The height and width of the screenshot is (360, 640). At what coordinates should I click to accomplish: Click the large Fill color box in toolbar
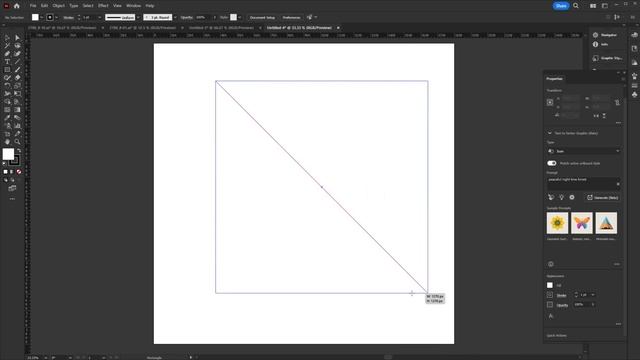[x=8, y=154]
